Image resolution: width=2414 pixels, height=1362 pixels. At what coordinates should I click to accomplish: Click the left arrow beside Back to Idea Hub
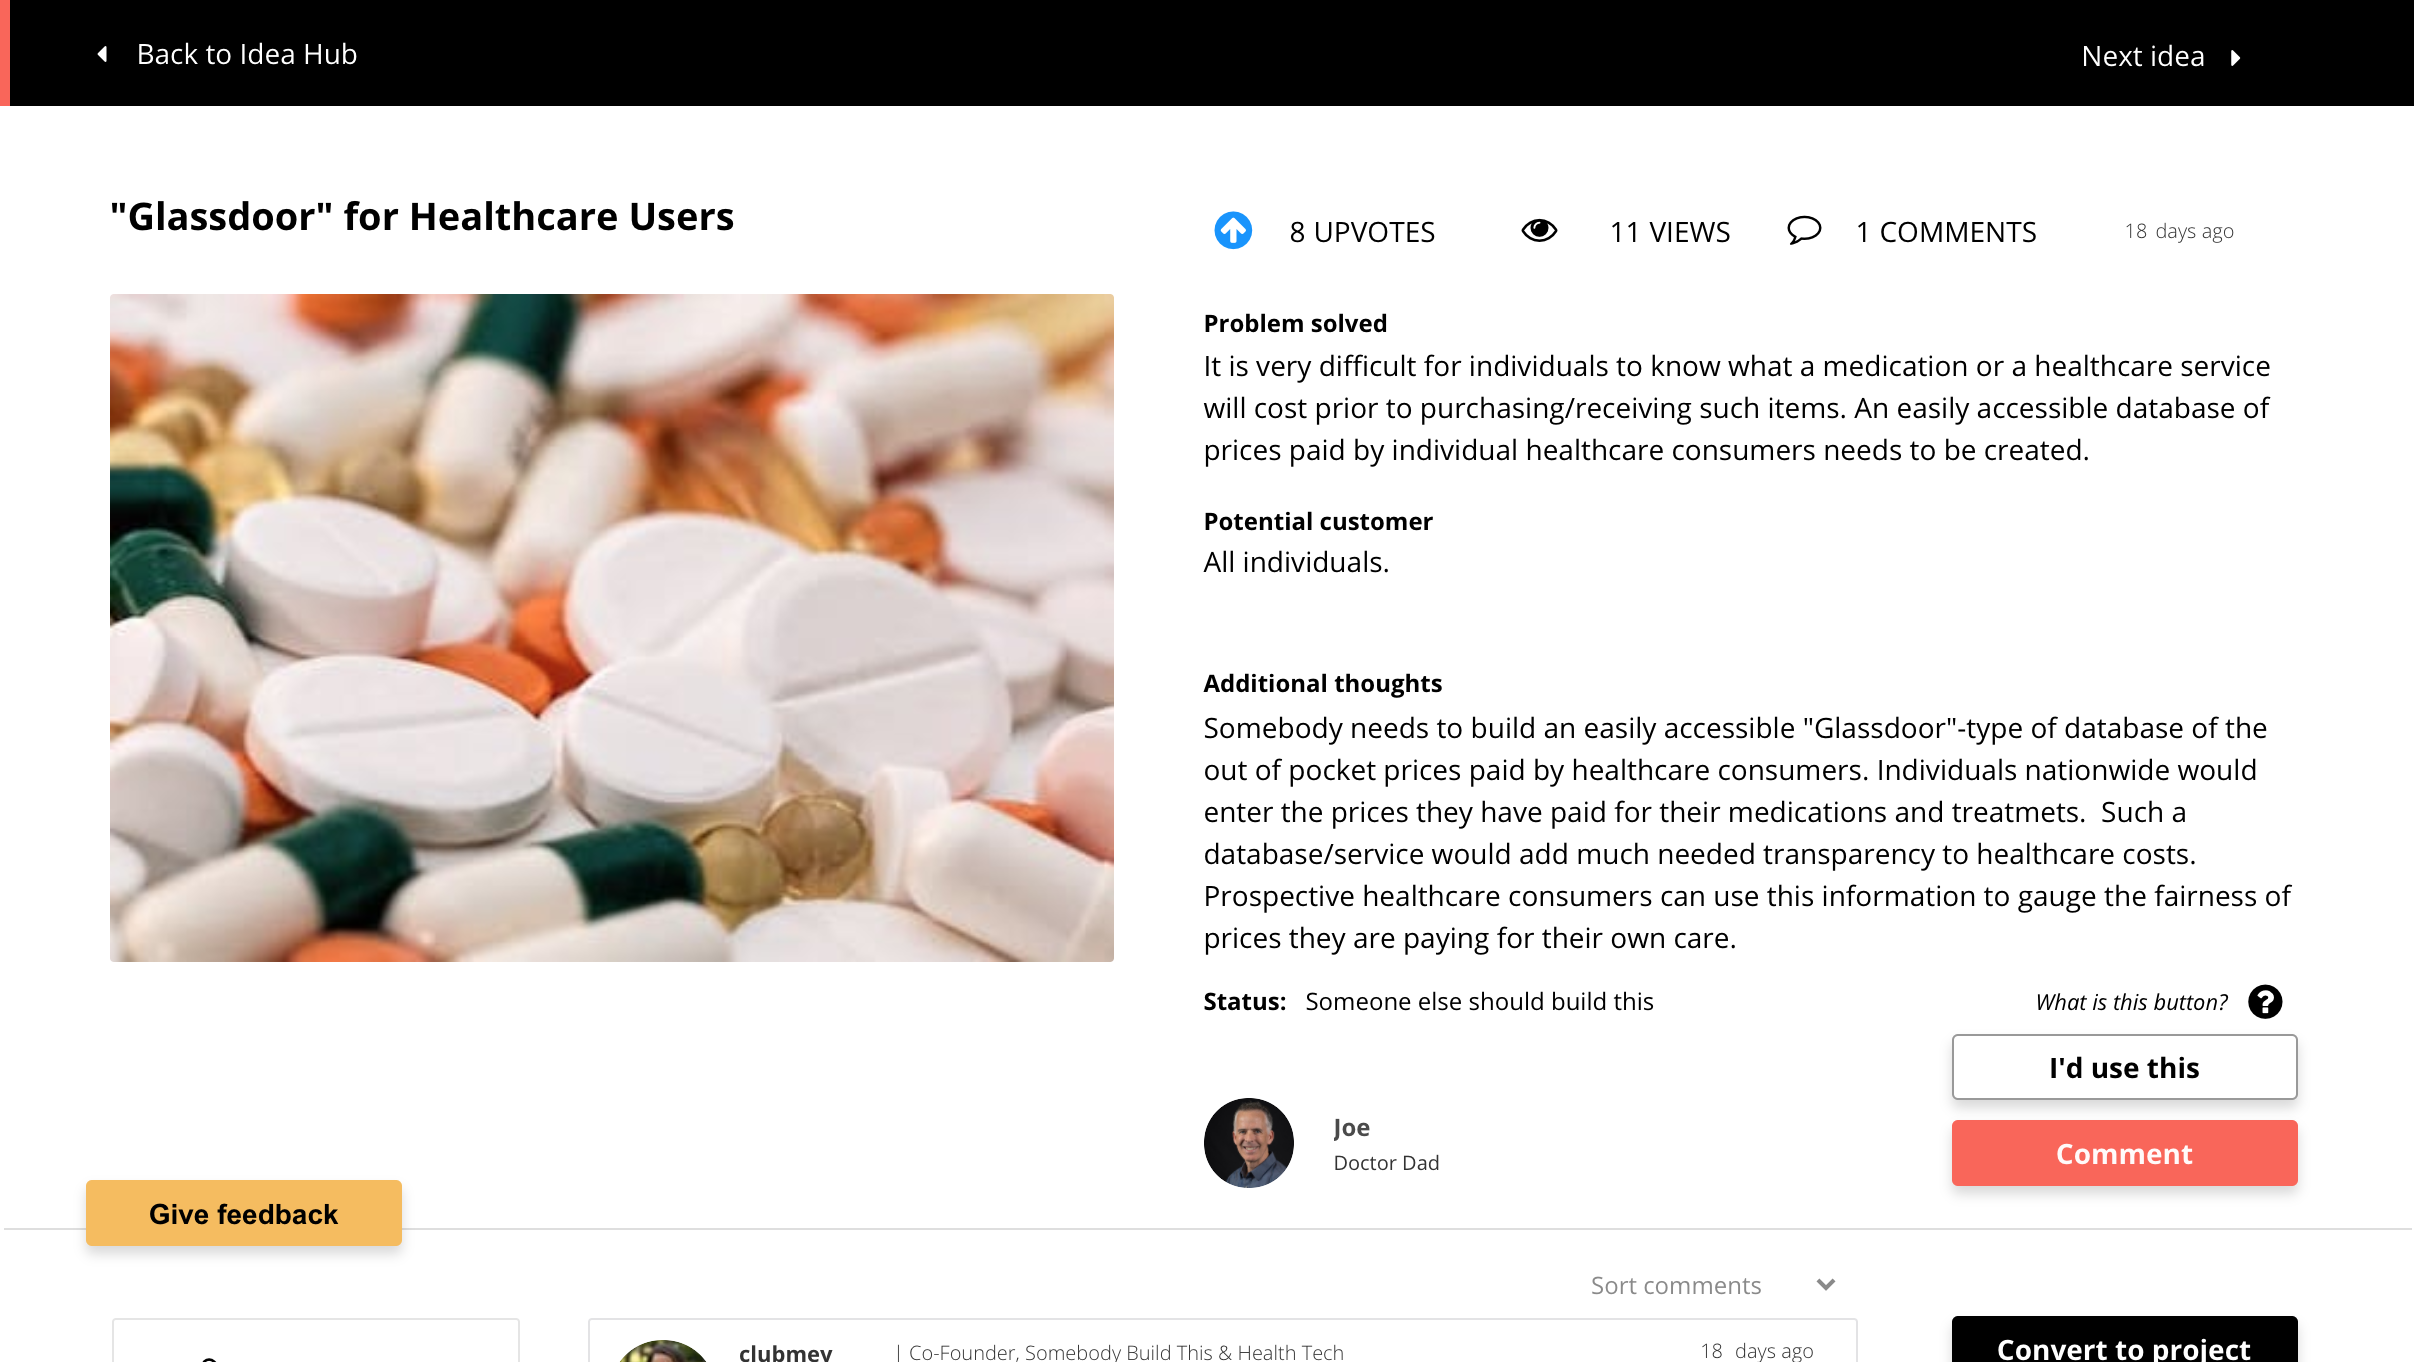tap(102, 54)
